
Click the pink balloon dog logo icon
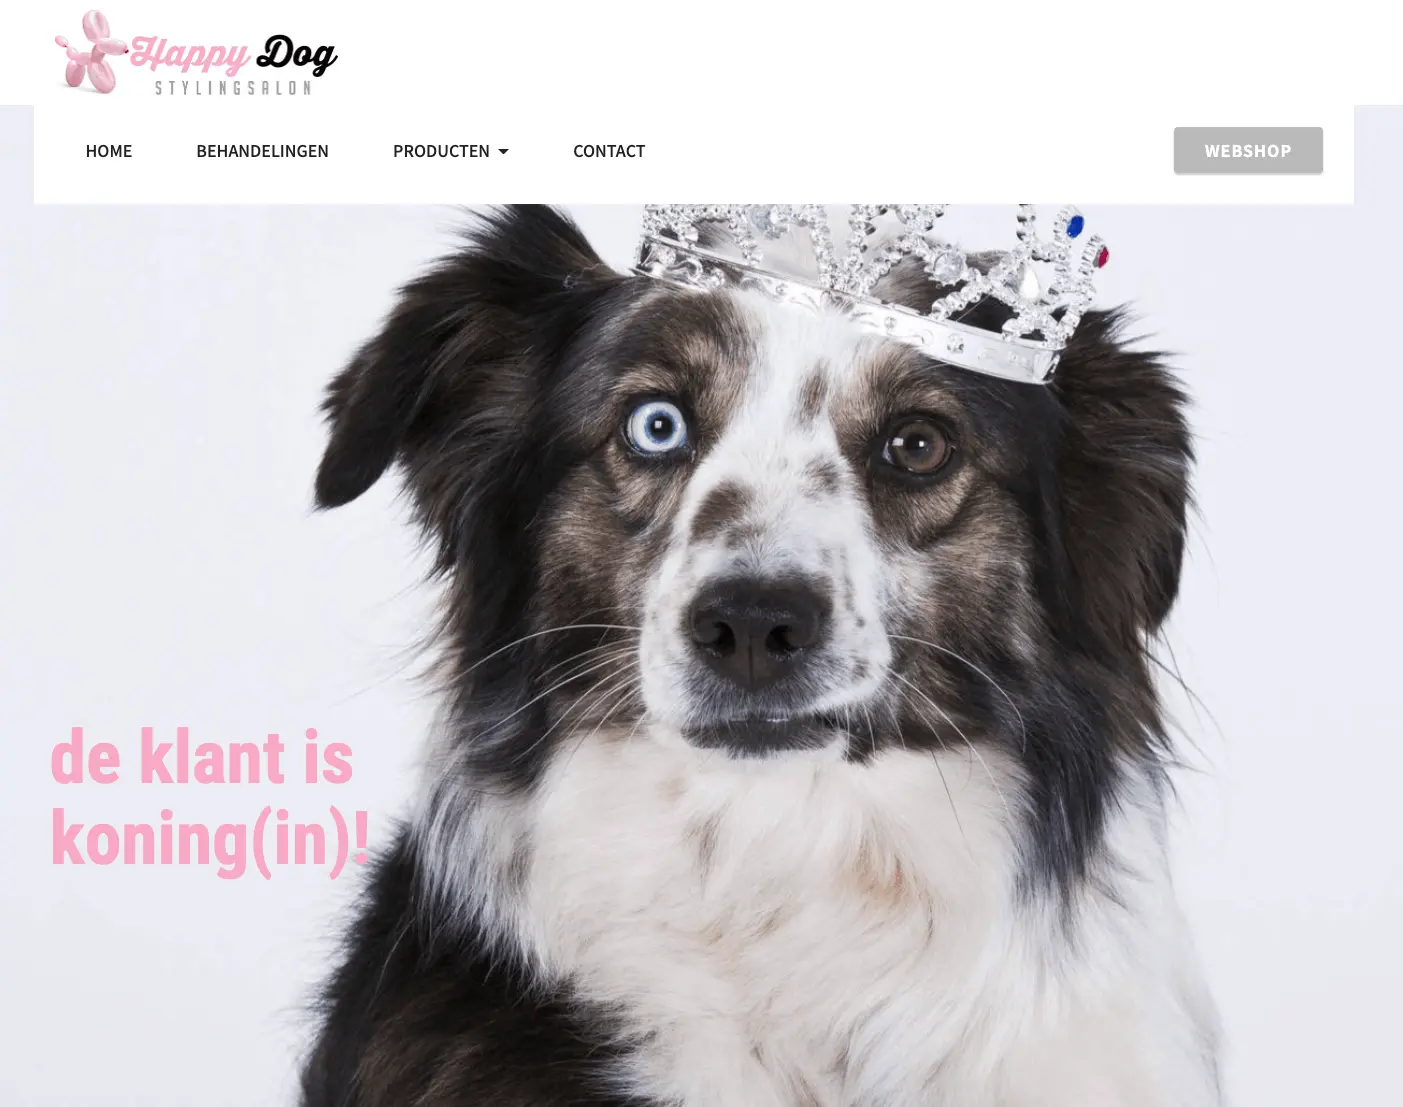pos(91,52)
